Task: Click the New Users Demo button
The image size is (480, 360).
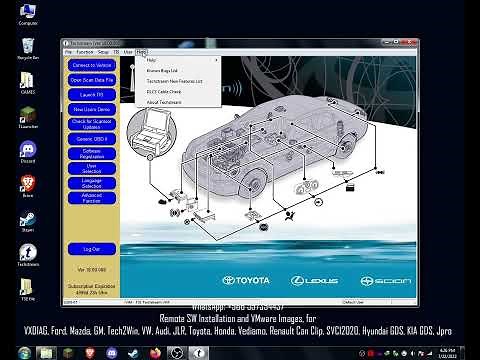Action: 92,109
